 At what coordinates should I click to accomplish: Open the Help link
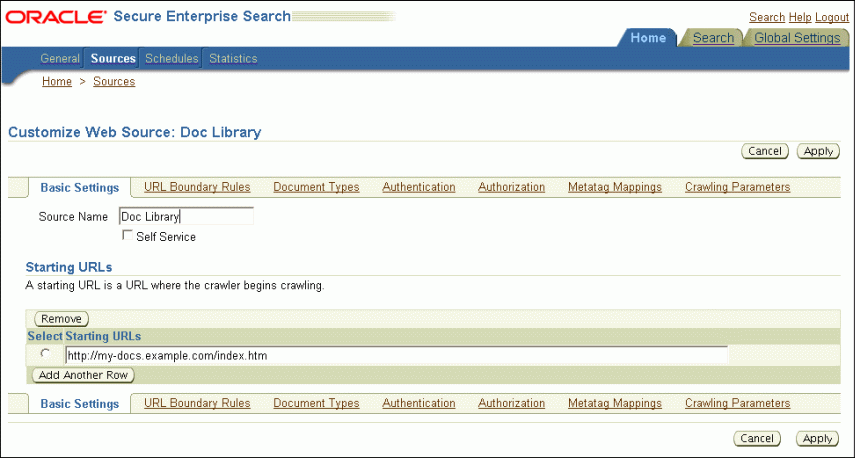tap(800, 17)
